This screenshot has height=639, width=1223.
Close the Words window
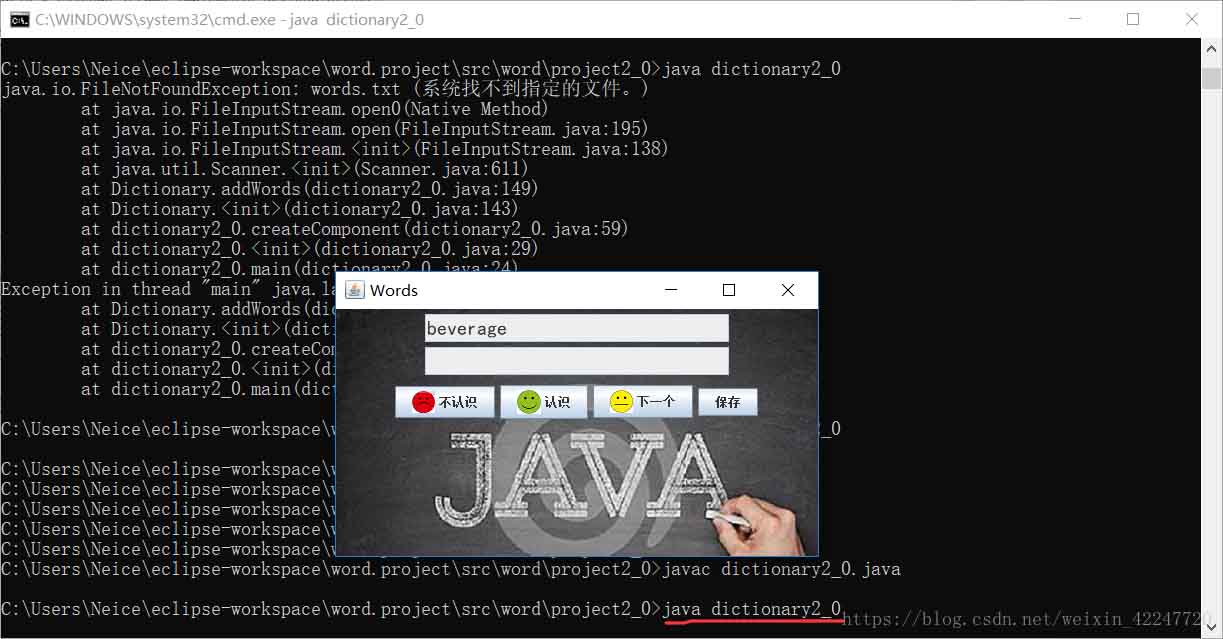pyautogui.click(x=788, y=290)
